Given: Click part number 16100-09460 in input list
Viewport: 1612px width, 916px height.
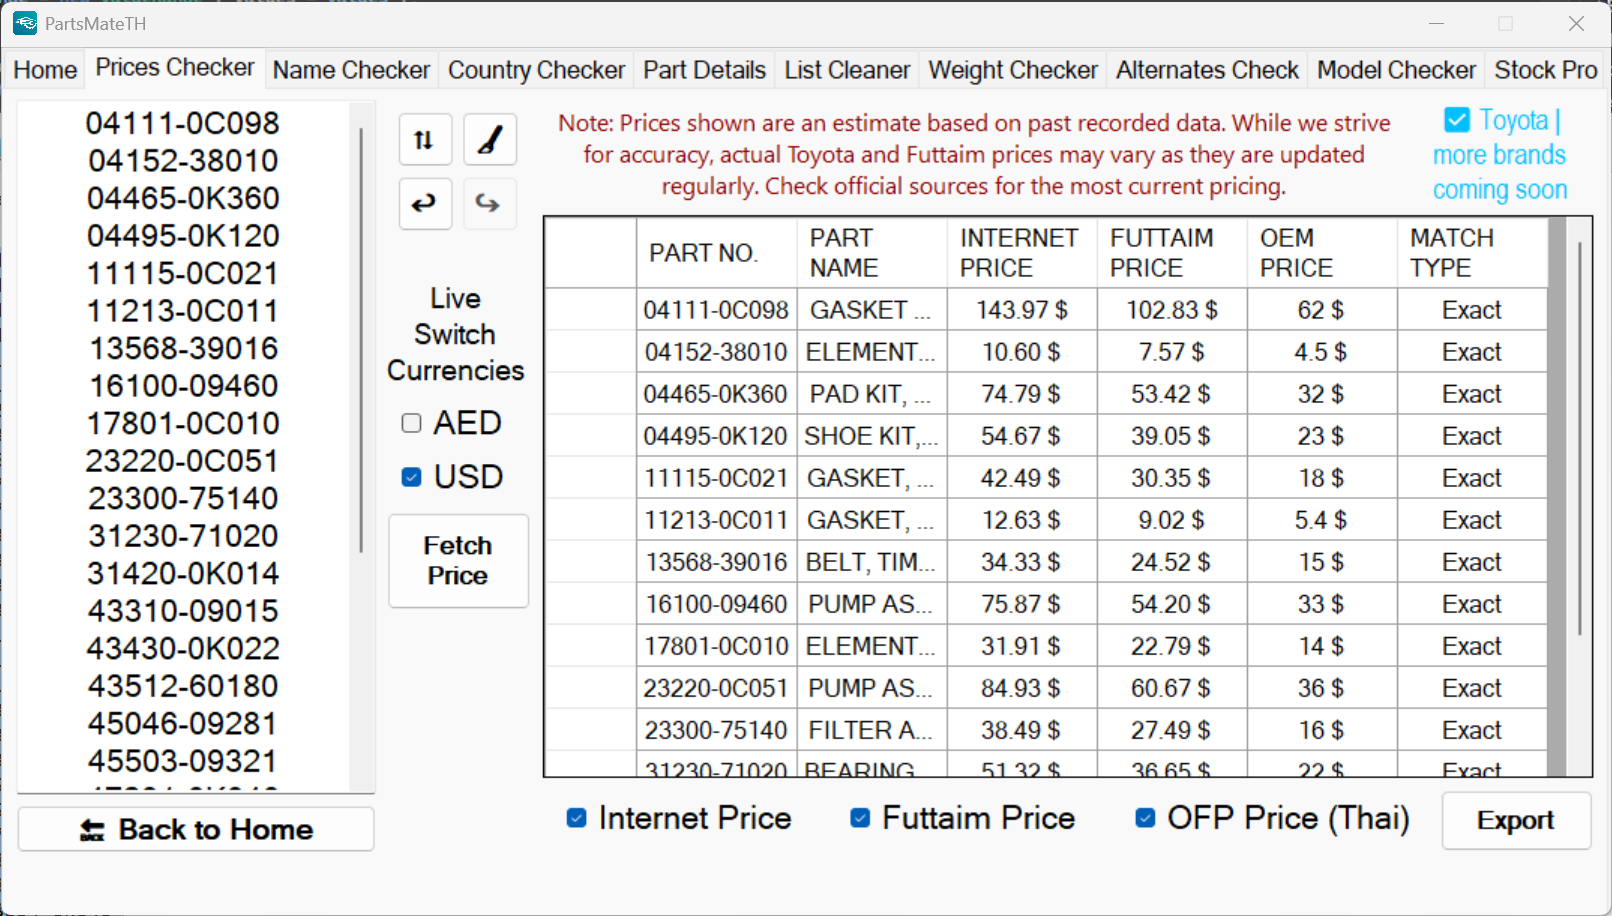Looking at the screenshot, I should click(x=183, y=386).
